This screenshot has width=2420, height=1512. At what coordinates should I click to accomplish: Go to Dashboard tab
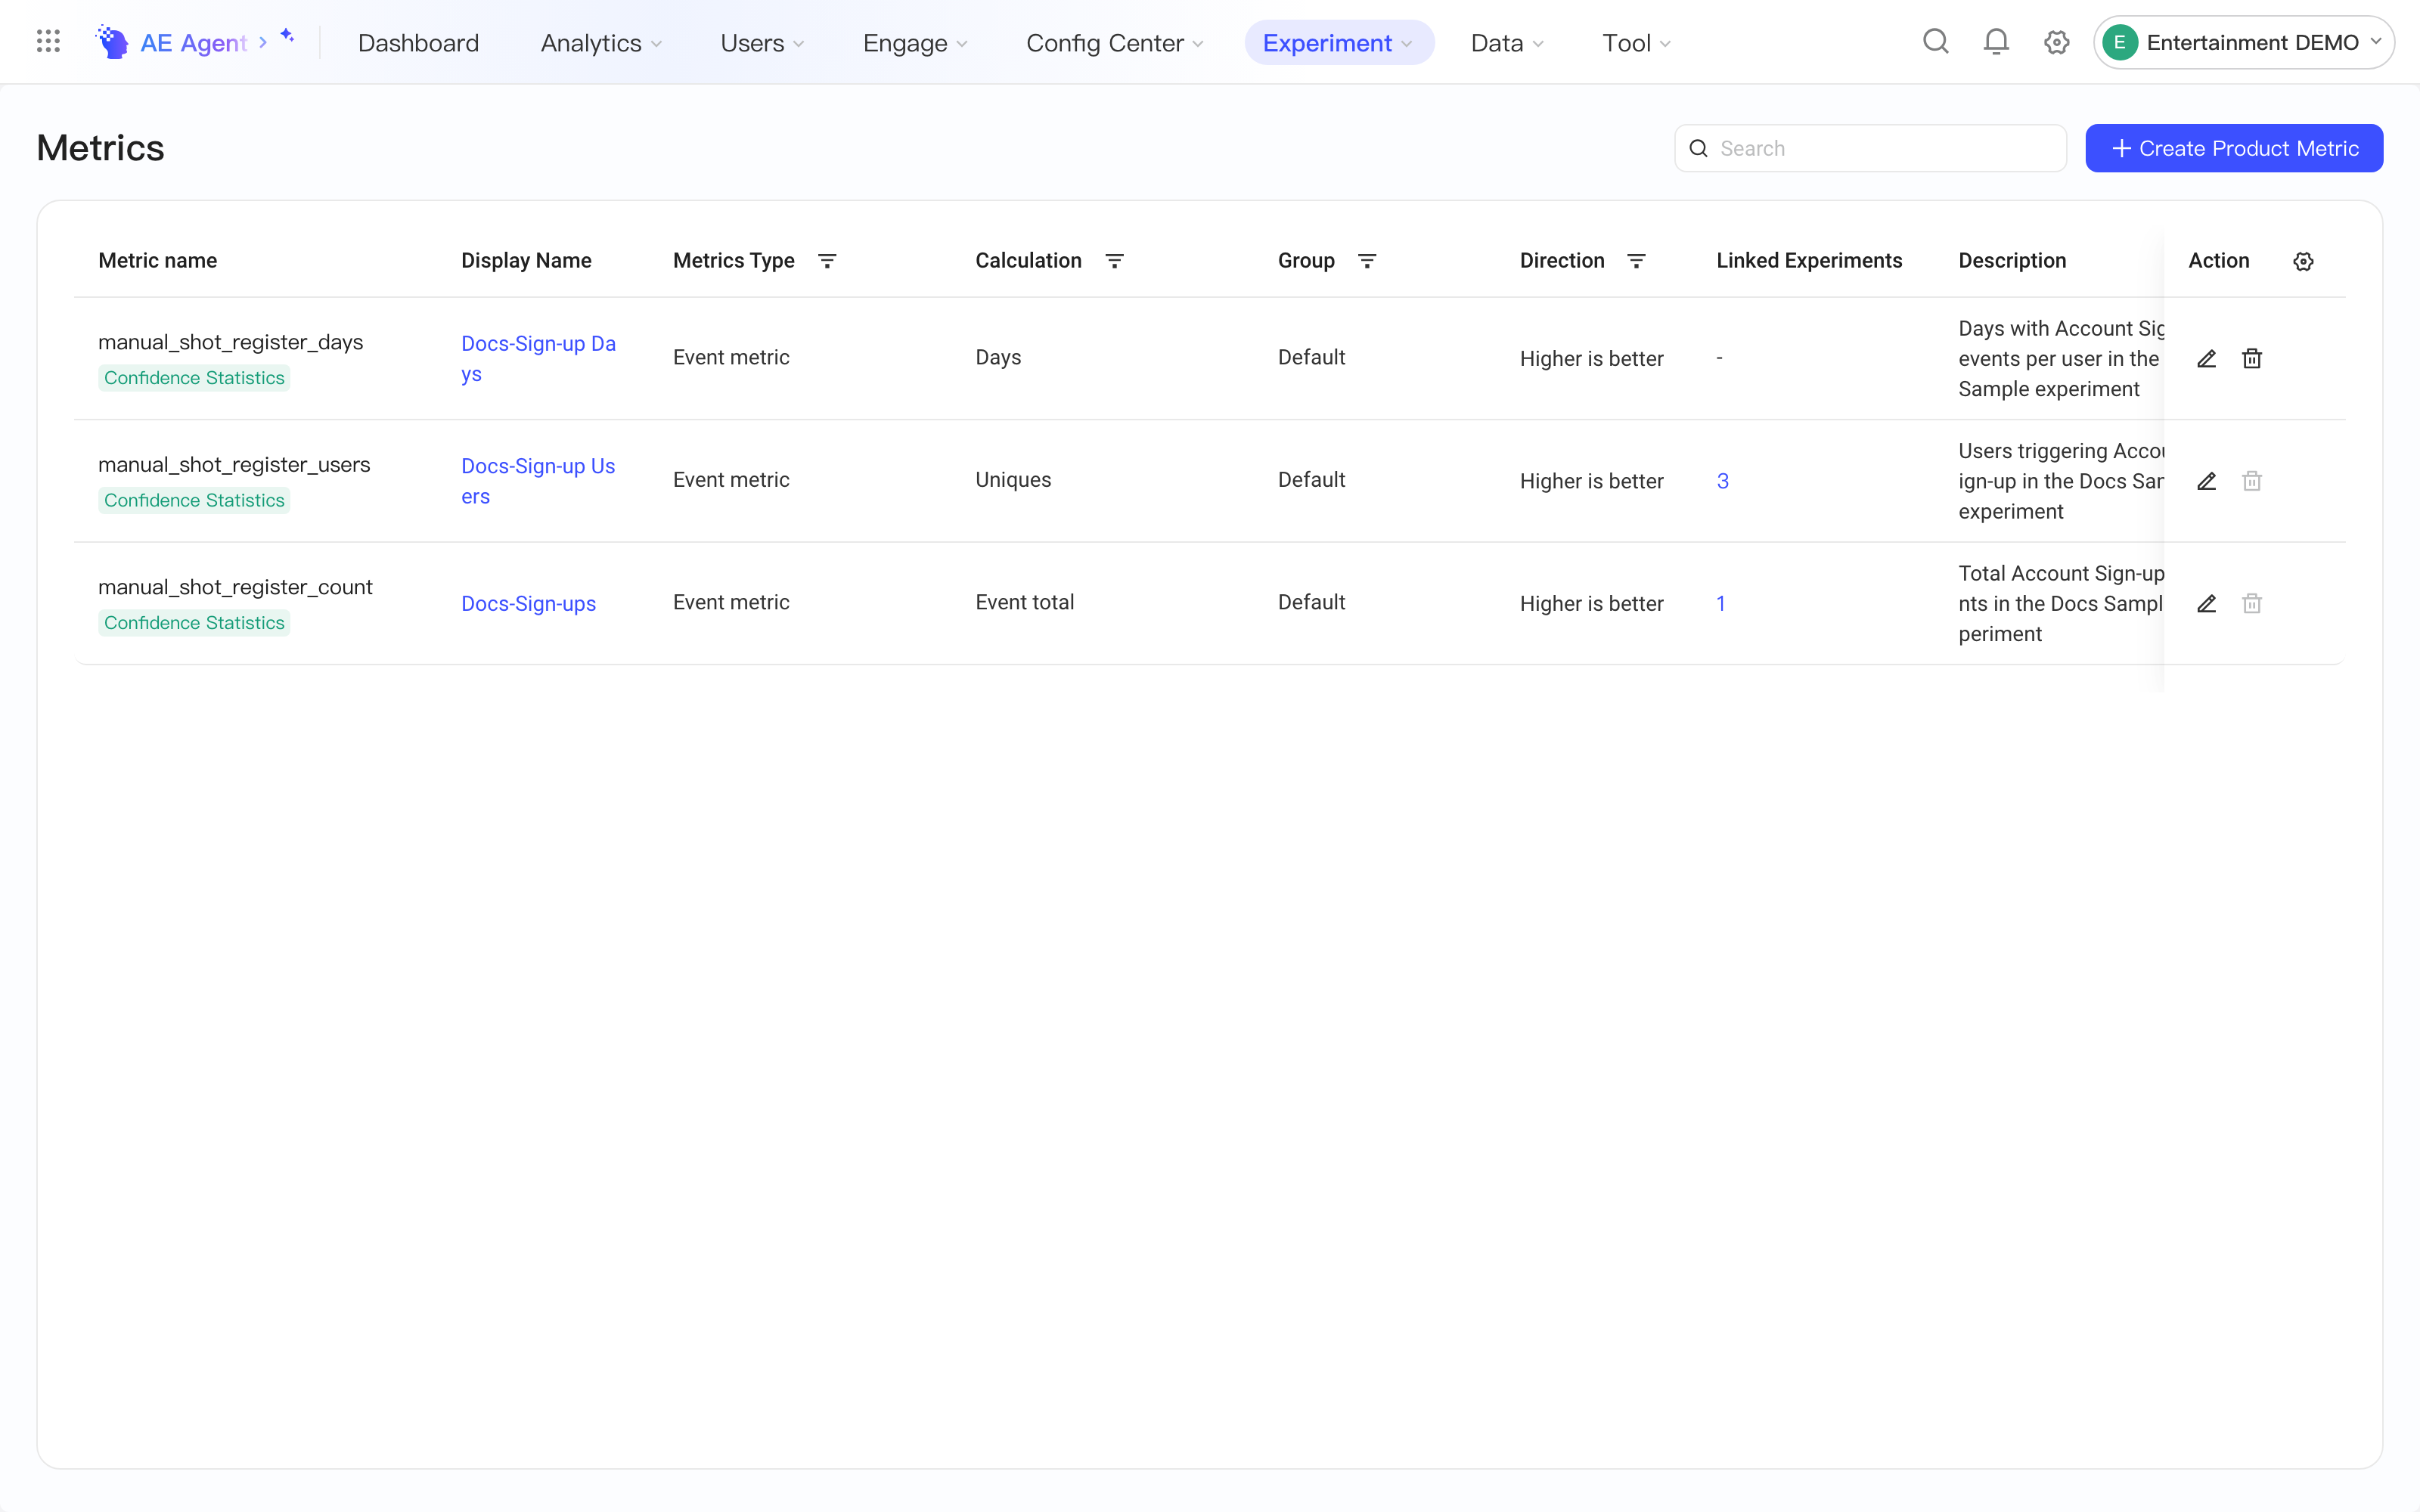point(418,43)
